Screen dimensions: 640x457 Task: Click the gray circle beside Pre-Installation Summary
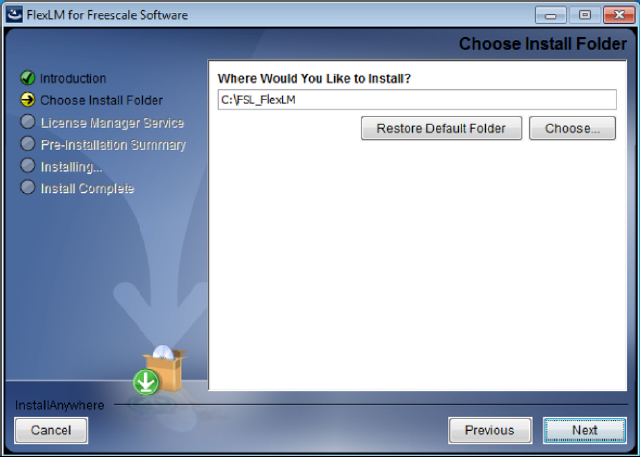[28, 143]
